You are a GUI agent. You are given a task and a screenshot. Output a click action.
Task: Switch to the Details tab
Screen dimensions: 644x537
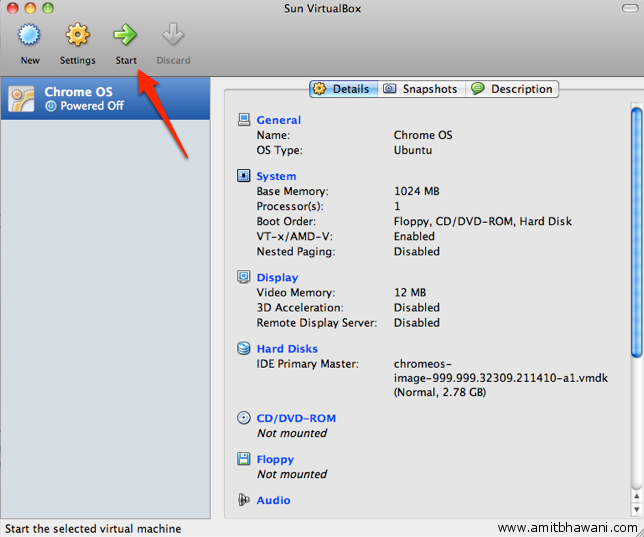click(344, 89)
